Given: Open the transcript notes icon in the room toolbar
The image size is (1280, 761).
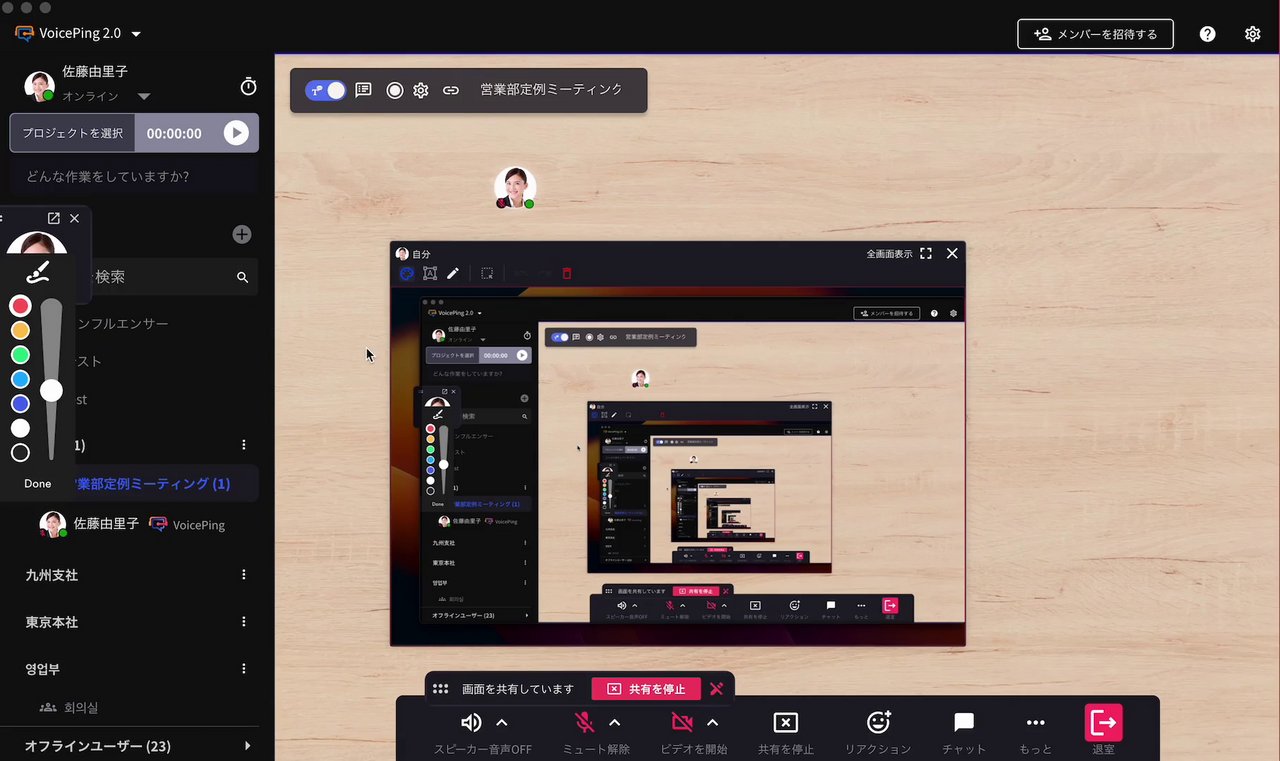Looking at the screenshot, I should (364, 90).
